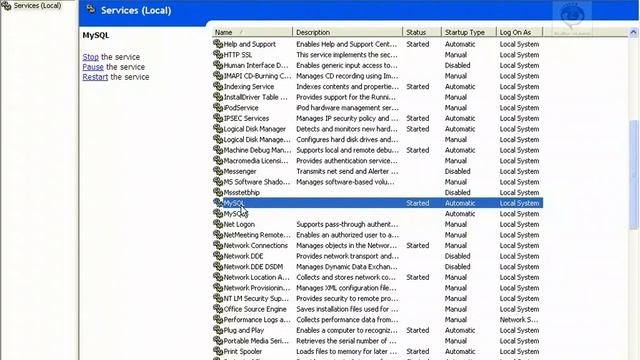The width and height of the screenshot is (640, 360).
Task: Click the Print Spooler gear icon
Action: pos(218,351)
